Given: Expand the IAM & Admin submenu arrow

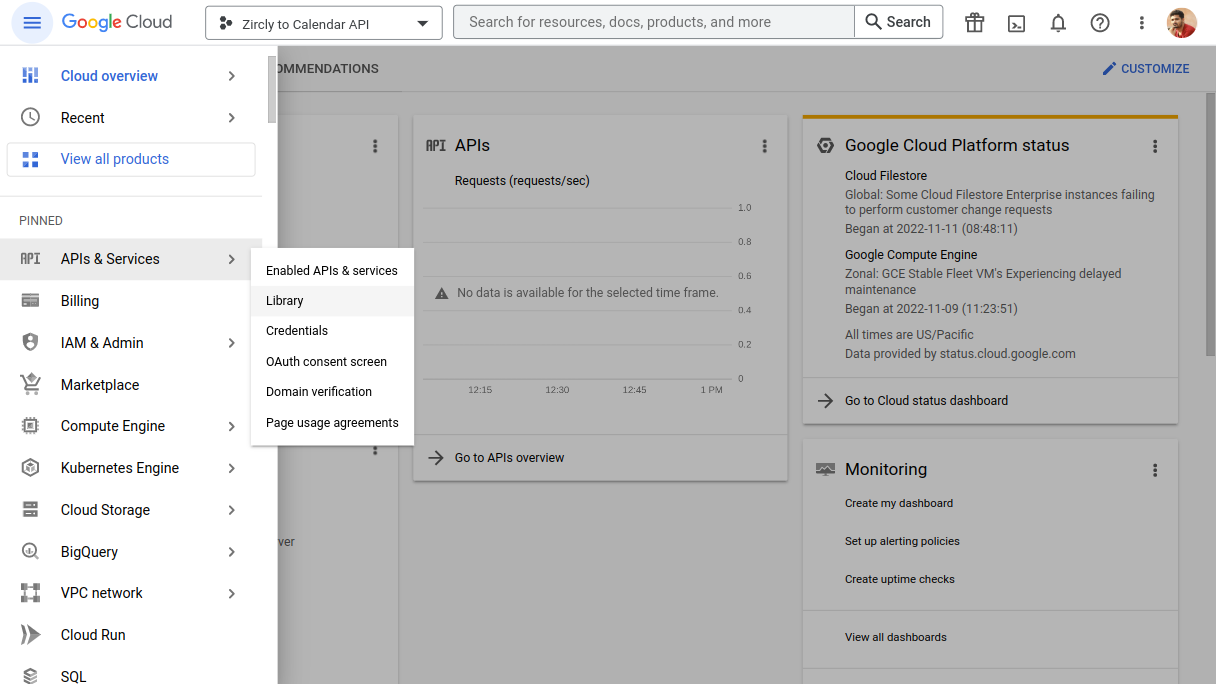Looking at the screenshot, I should tap(231, 343).
